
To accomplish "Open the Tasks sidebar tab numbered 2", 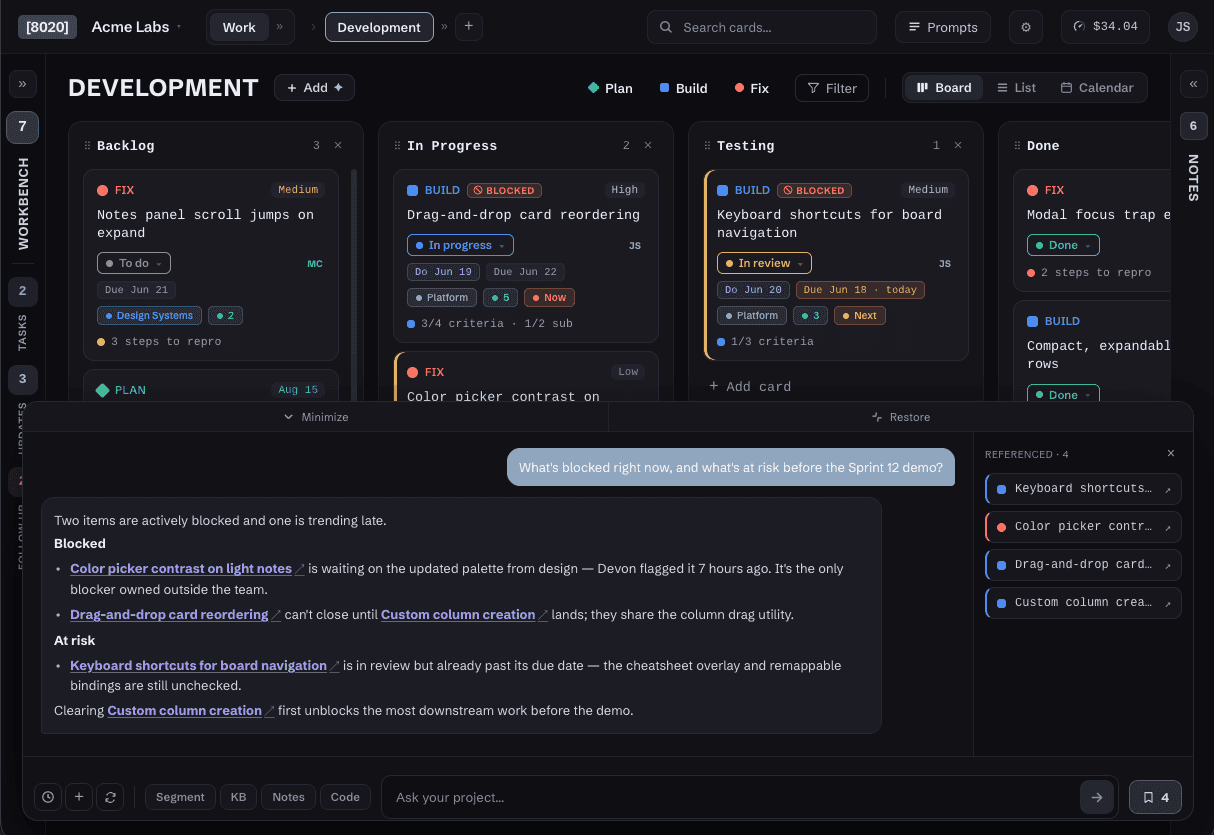I will tap(22, 292).
